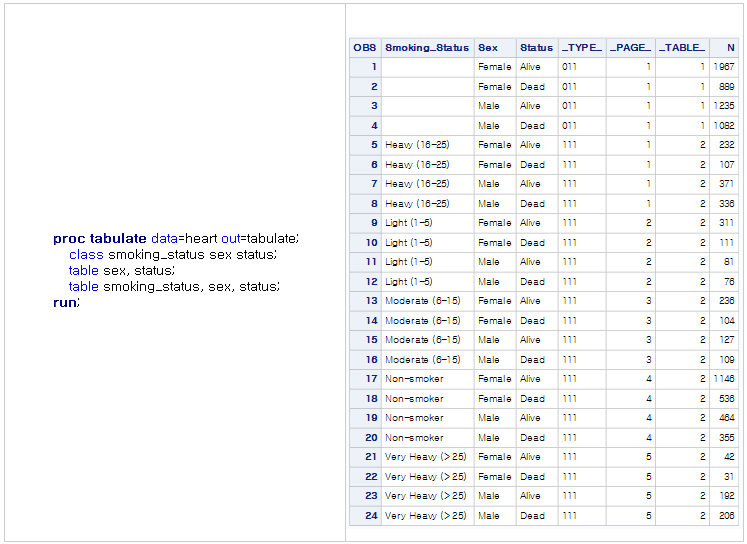Click 'Moderate (6-15)' in OBS row 13
The width and height of the screenshot is (747, 544).
[x=423, y=301]
